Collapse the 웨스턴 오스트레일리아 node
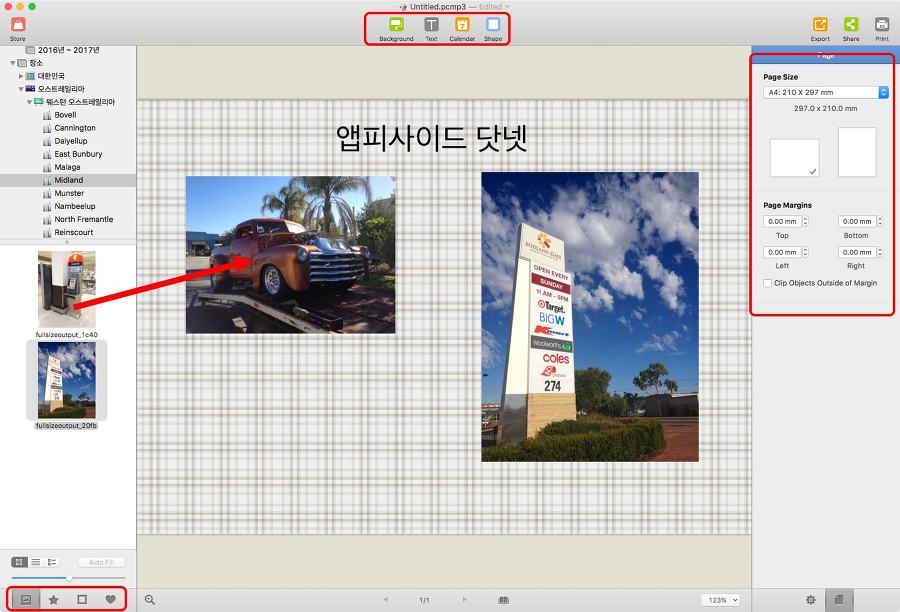Screen dimensions: 900x612 [x=29, y=102]
